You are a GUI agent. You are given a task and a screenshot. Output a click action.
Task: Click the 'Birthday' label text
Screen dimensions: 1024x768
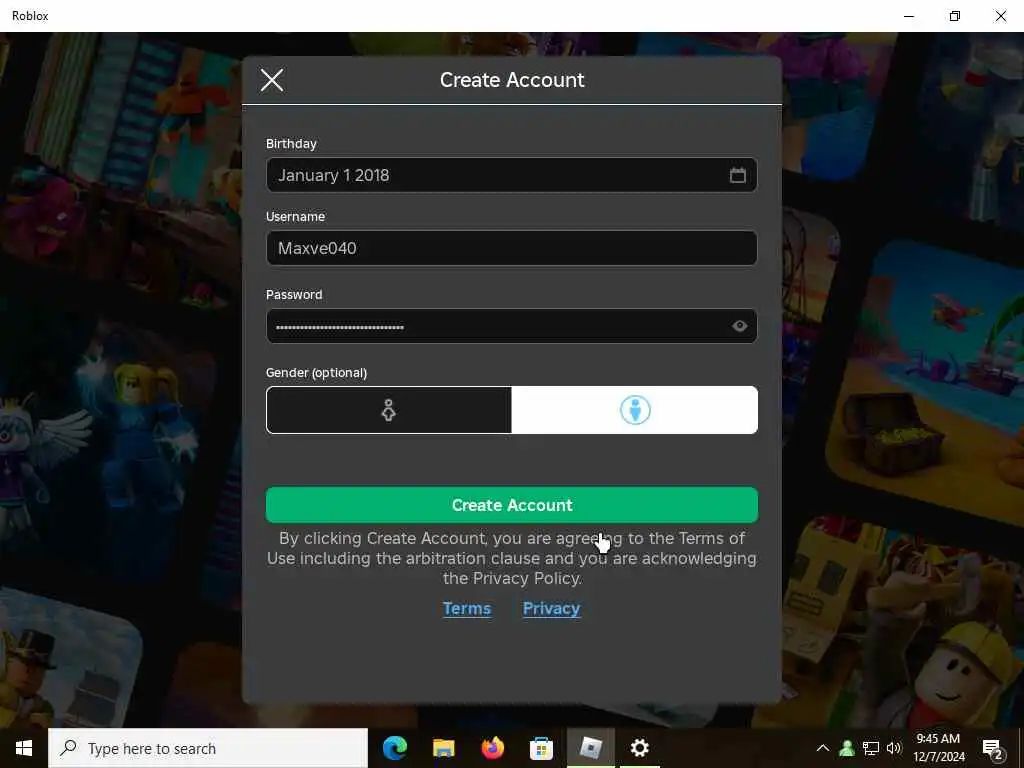291,144
